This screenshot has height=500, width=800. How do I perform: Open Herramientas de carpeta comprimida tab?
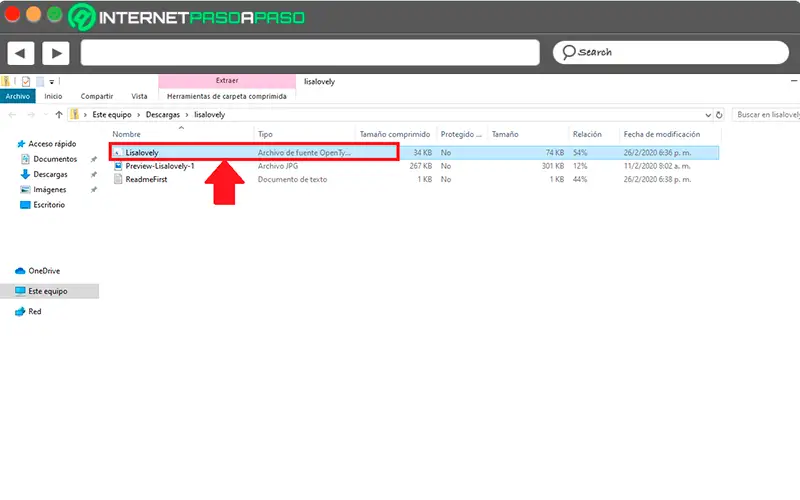point(227,96)
